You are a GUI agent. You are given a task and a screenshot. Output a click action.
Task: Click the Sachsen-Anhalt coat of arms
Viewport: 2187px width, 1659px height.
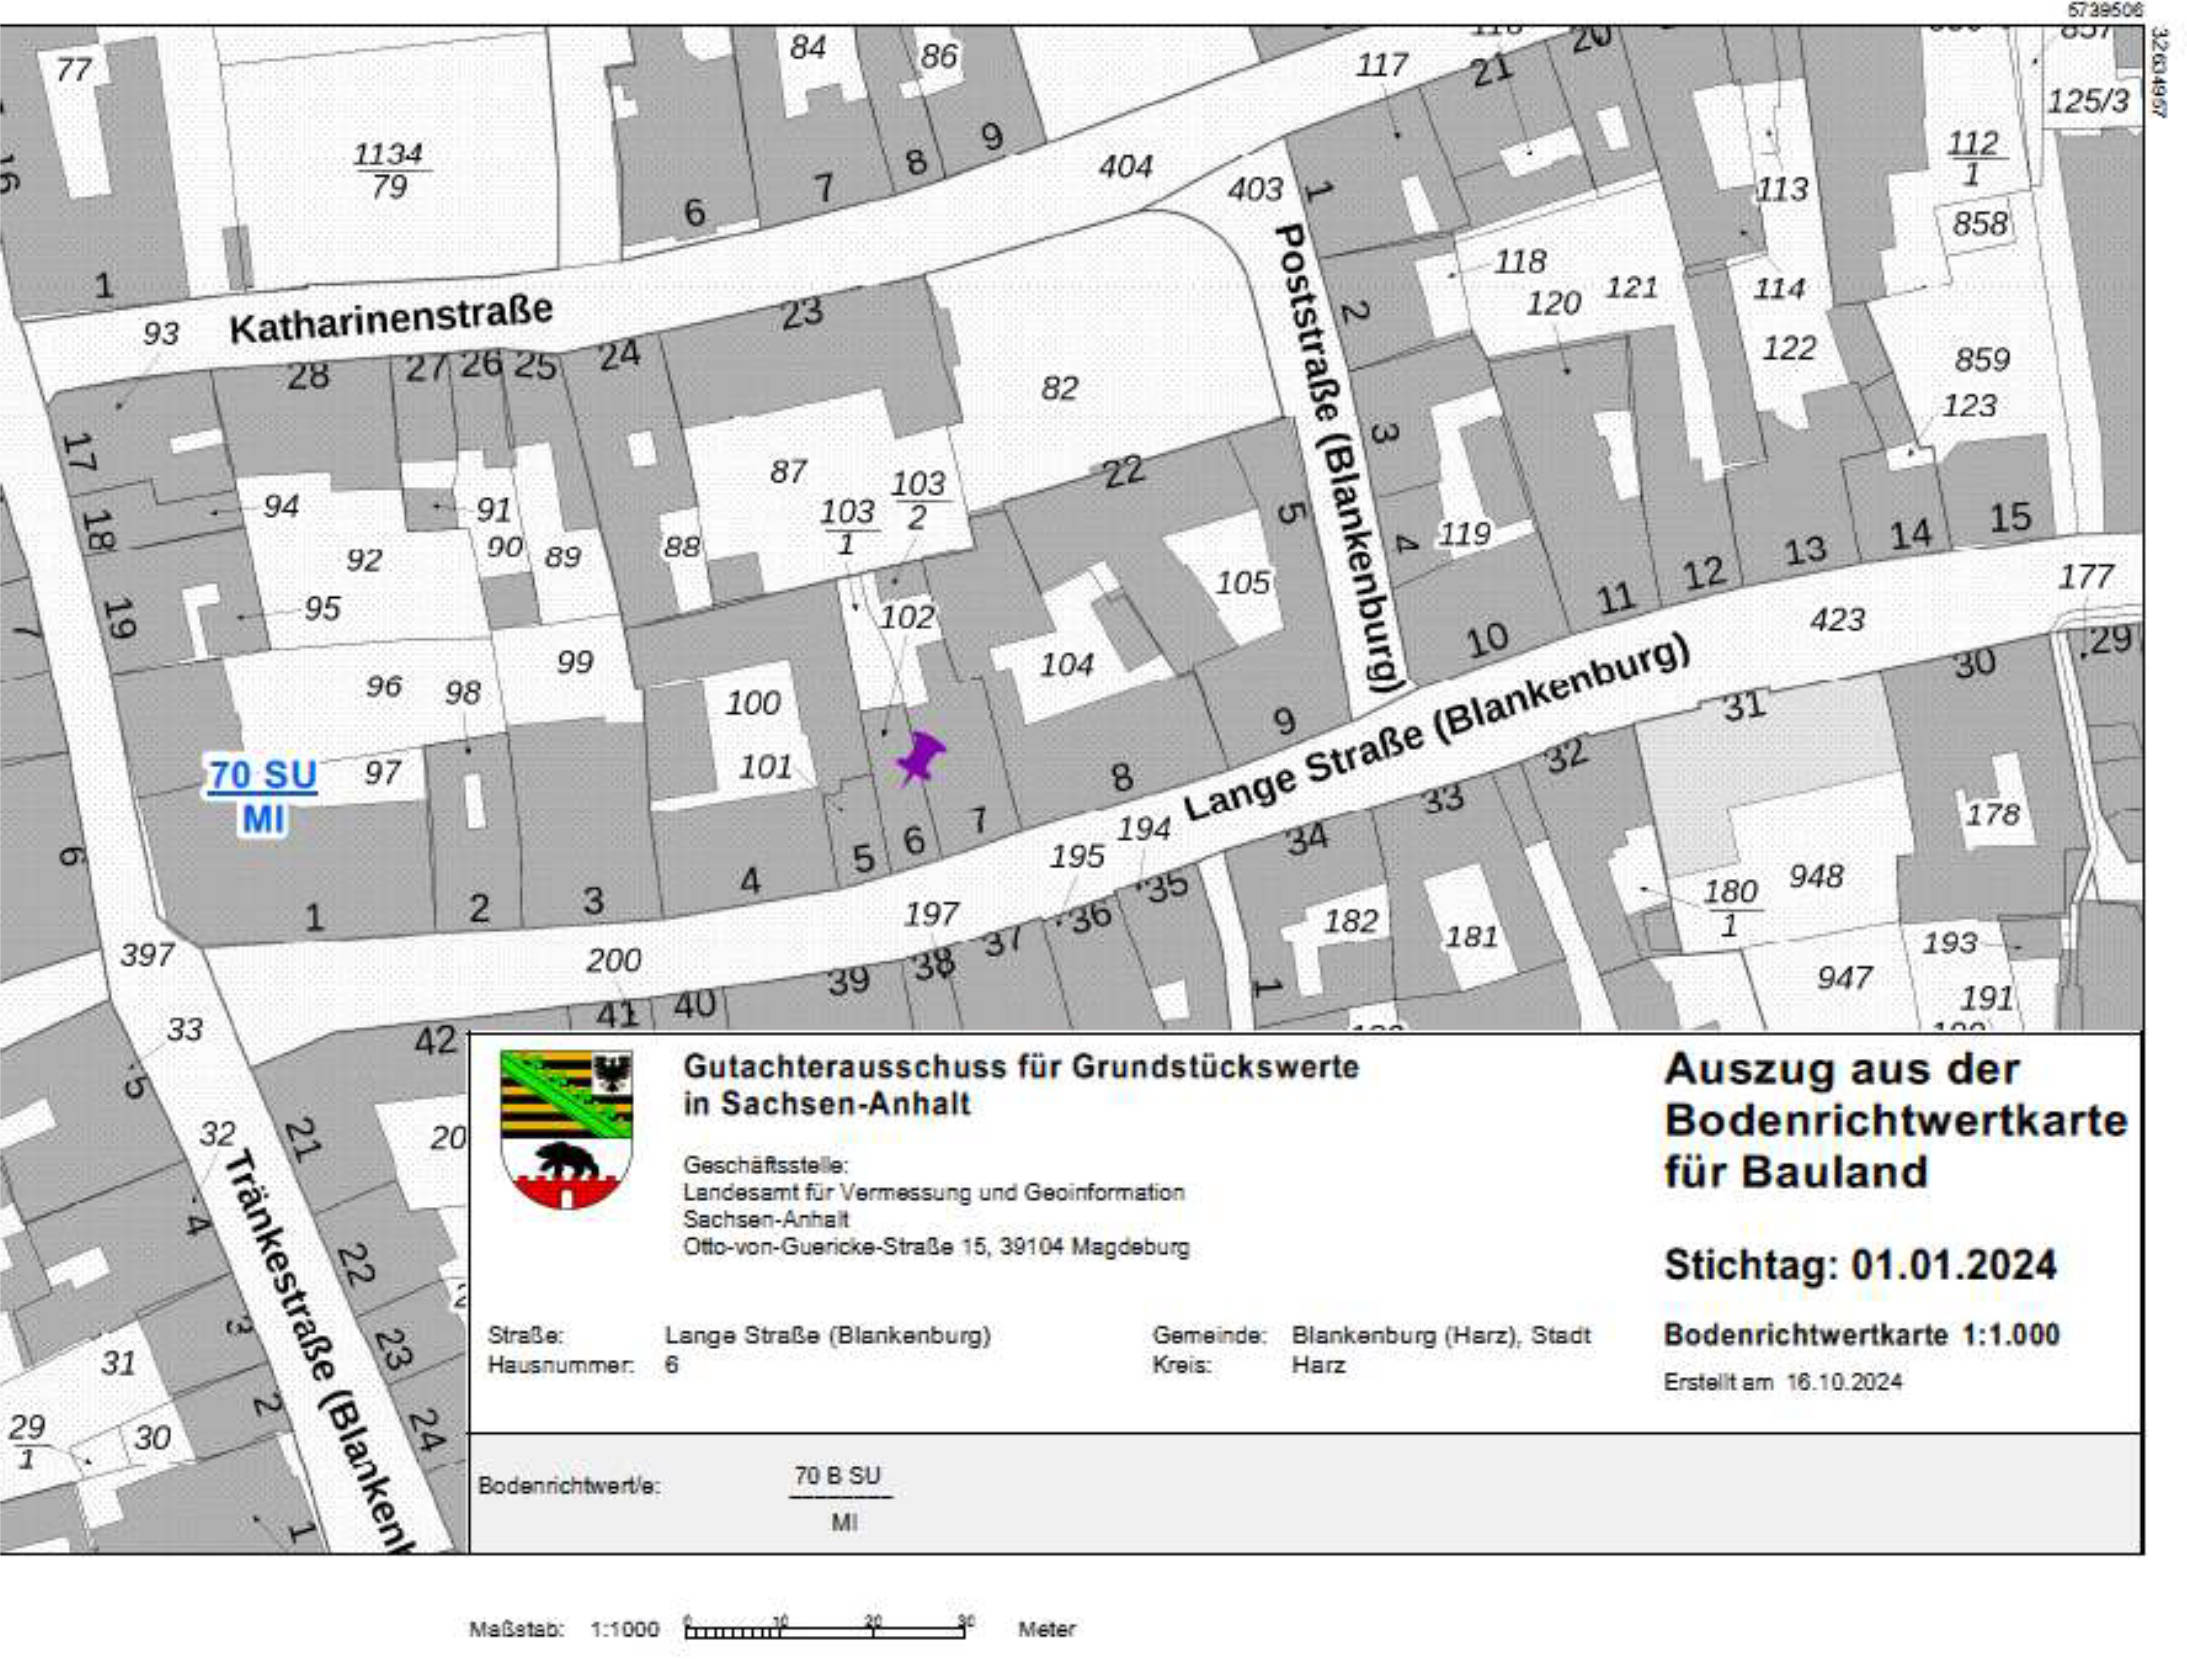566,1128
